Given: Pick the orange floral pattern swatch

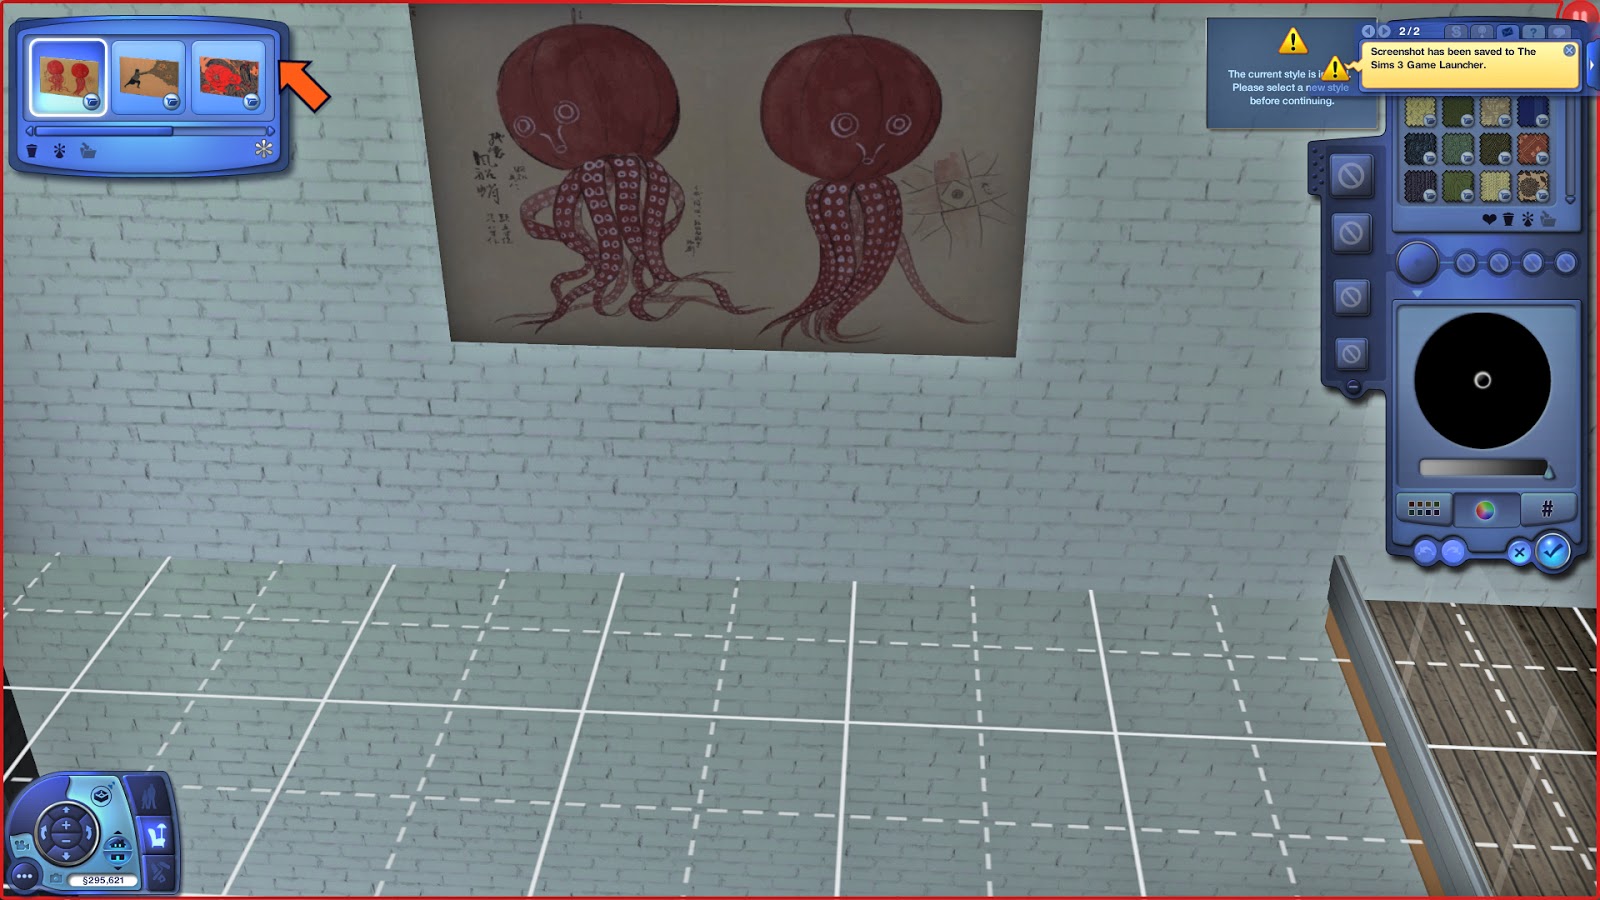Looking at the screenshot, I should (1533, 148).
